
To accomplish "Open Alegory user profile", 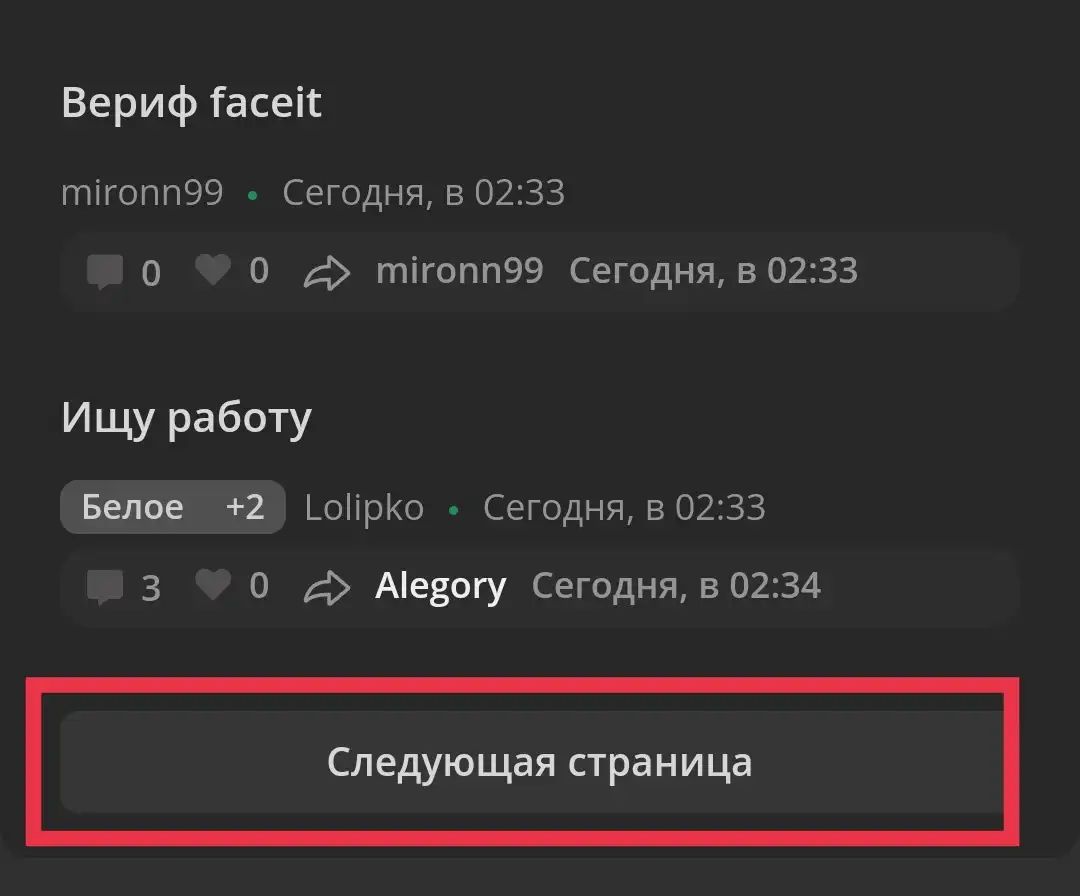I will 441,586.
